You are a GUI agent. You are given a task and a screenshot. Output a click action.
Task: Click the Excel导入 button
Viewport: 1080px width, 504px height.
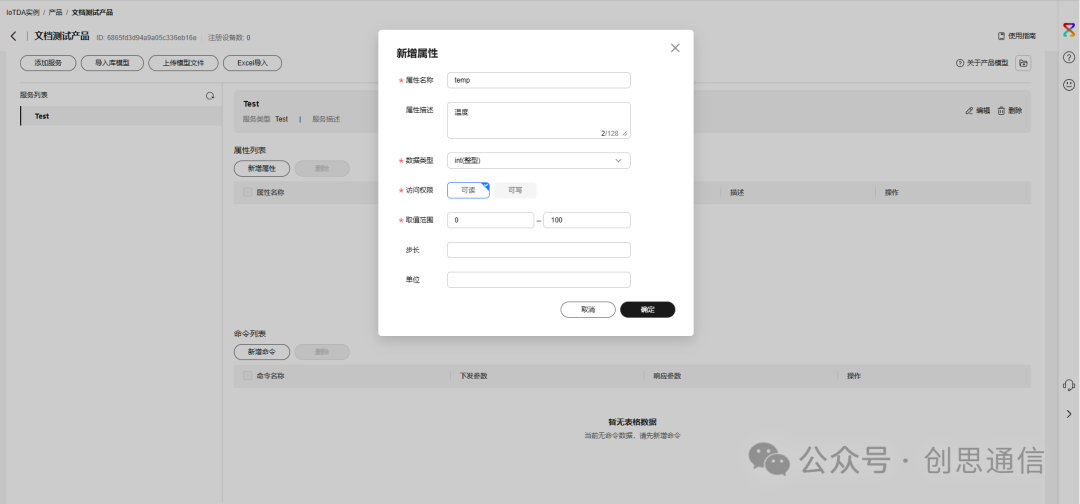click(x=252, y=63)
